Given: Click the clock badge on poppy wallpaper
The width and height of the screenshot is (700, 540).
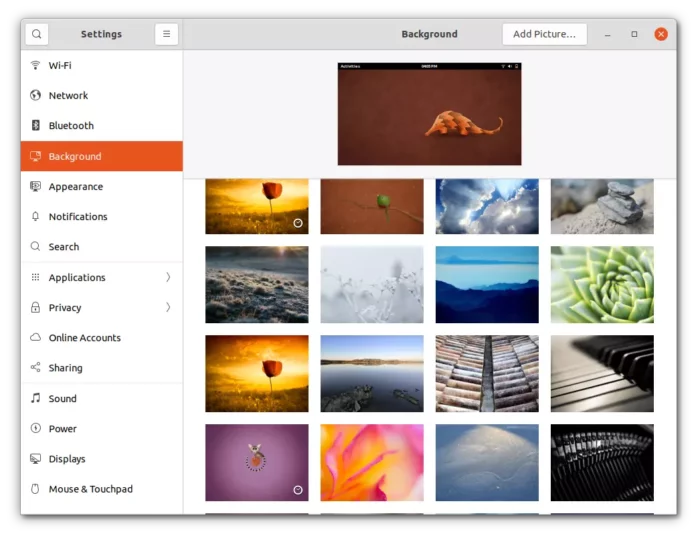Looking at the screenshot, I should 298,223.
